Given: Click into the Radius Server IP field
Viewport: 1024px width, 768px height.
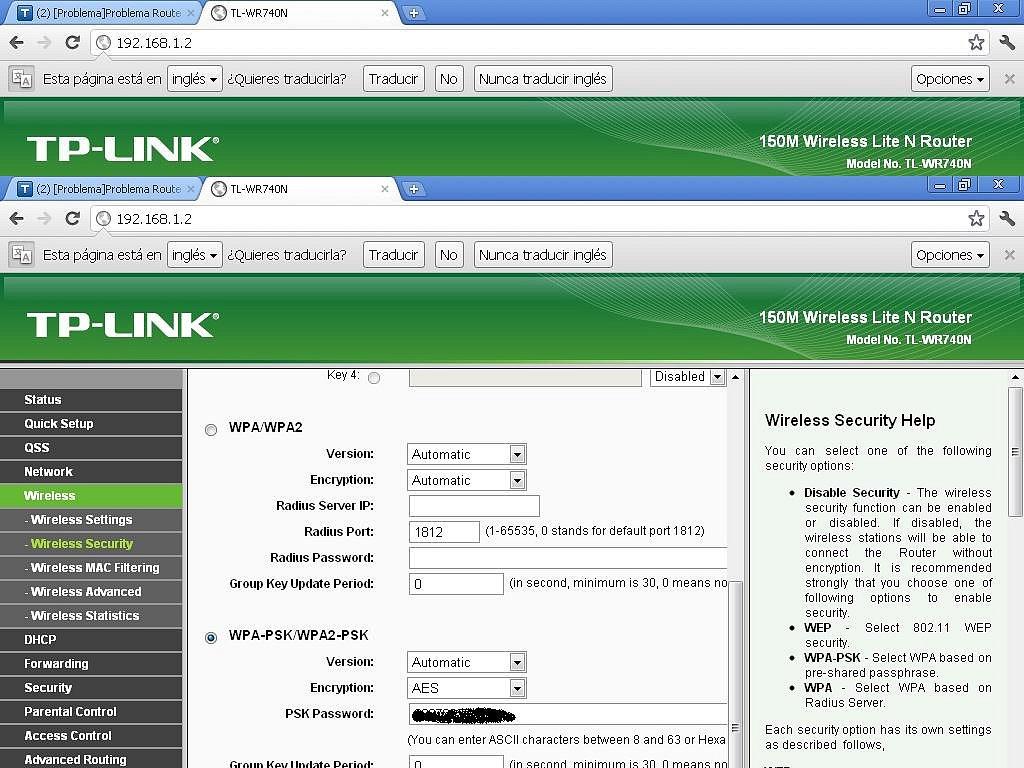Looking at the screenshot, I should coord(474,506).
